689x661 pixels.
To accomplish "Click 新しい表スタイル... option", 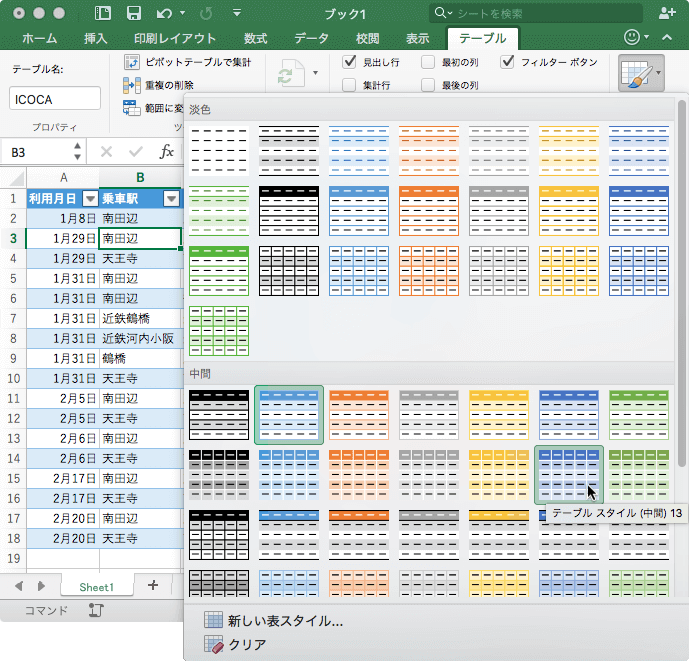I will click(x=285, y=621).
